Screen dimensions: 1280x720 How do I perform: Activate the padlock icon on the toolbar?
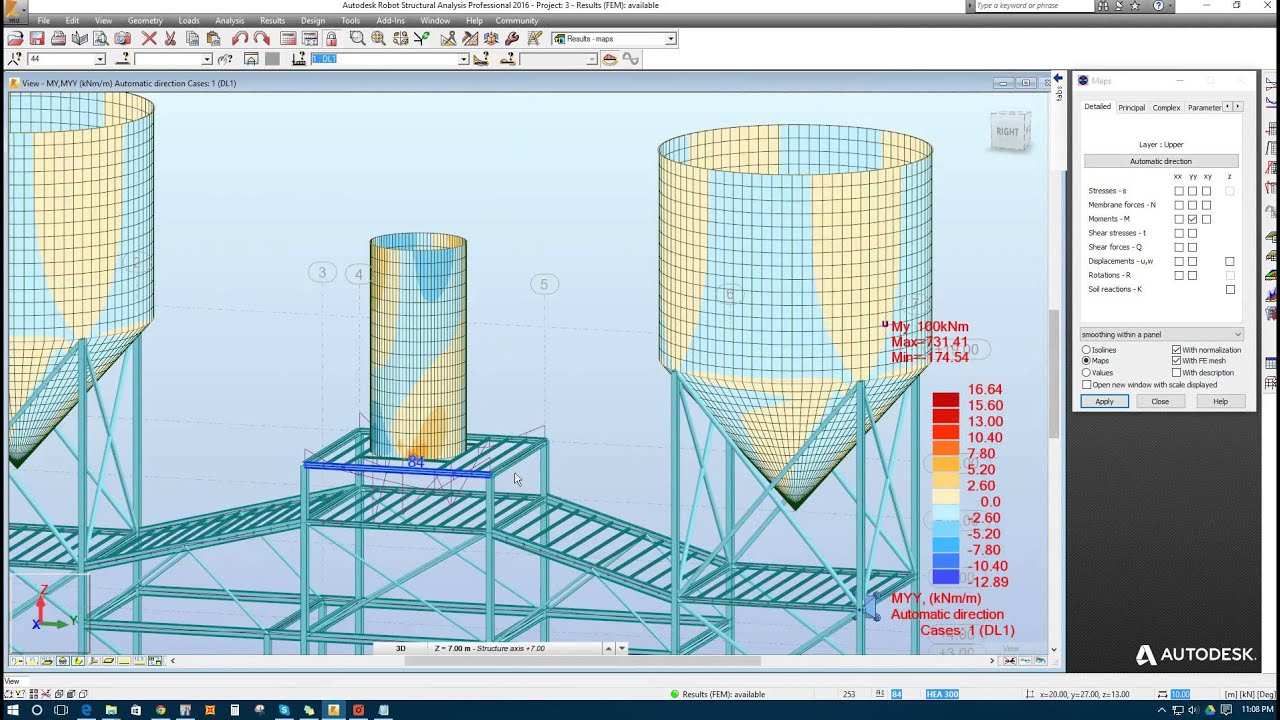[x=332, y=38]
